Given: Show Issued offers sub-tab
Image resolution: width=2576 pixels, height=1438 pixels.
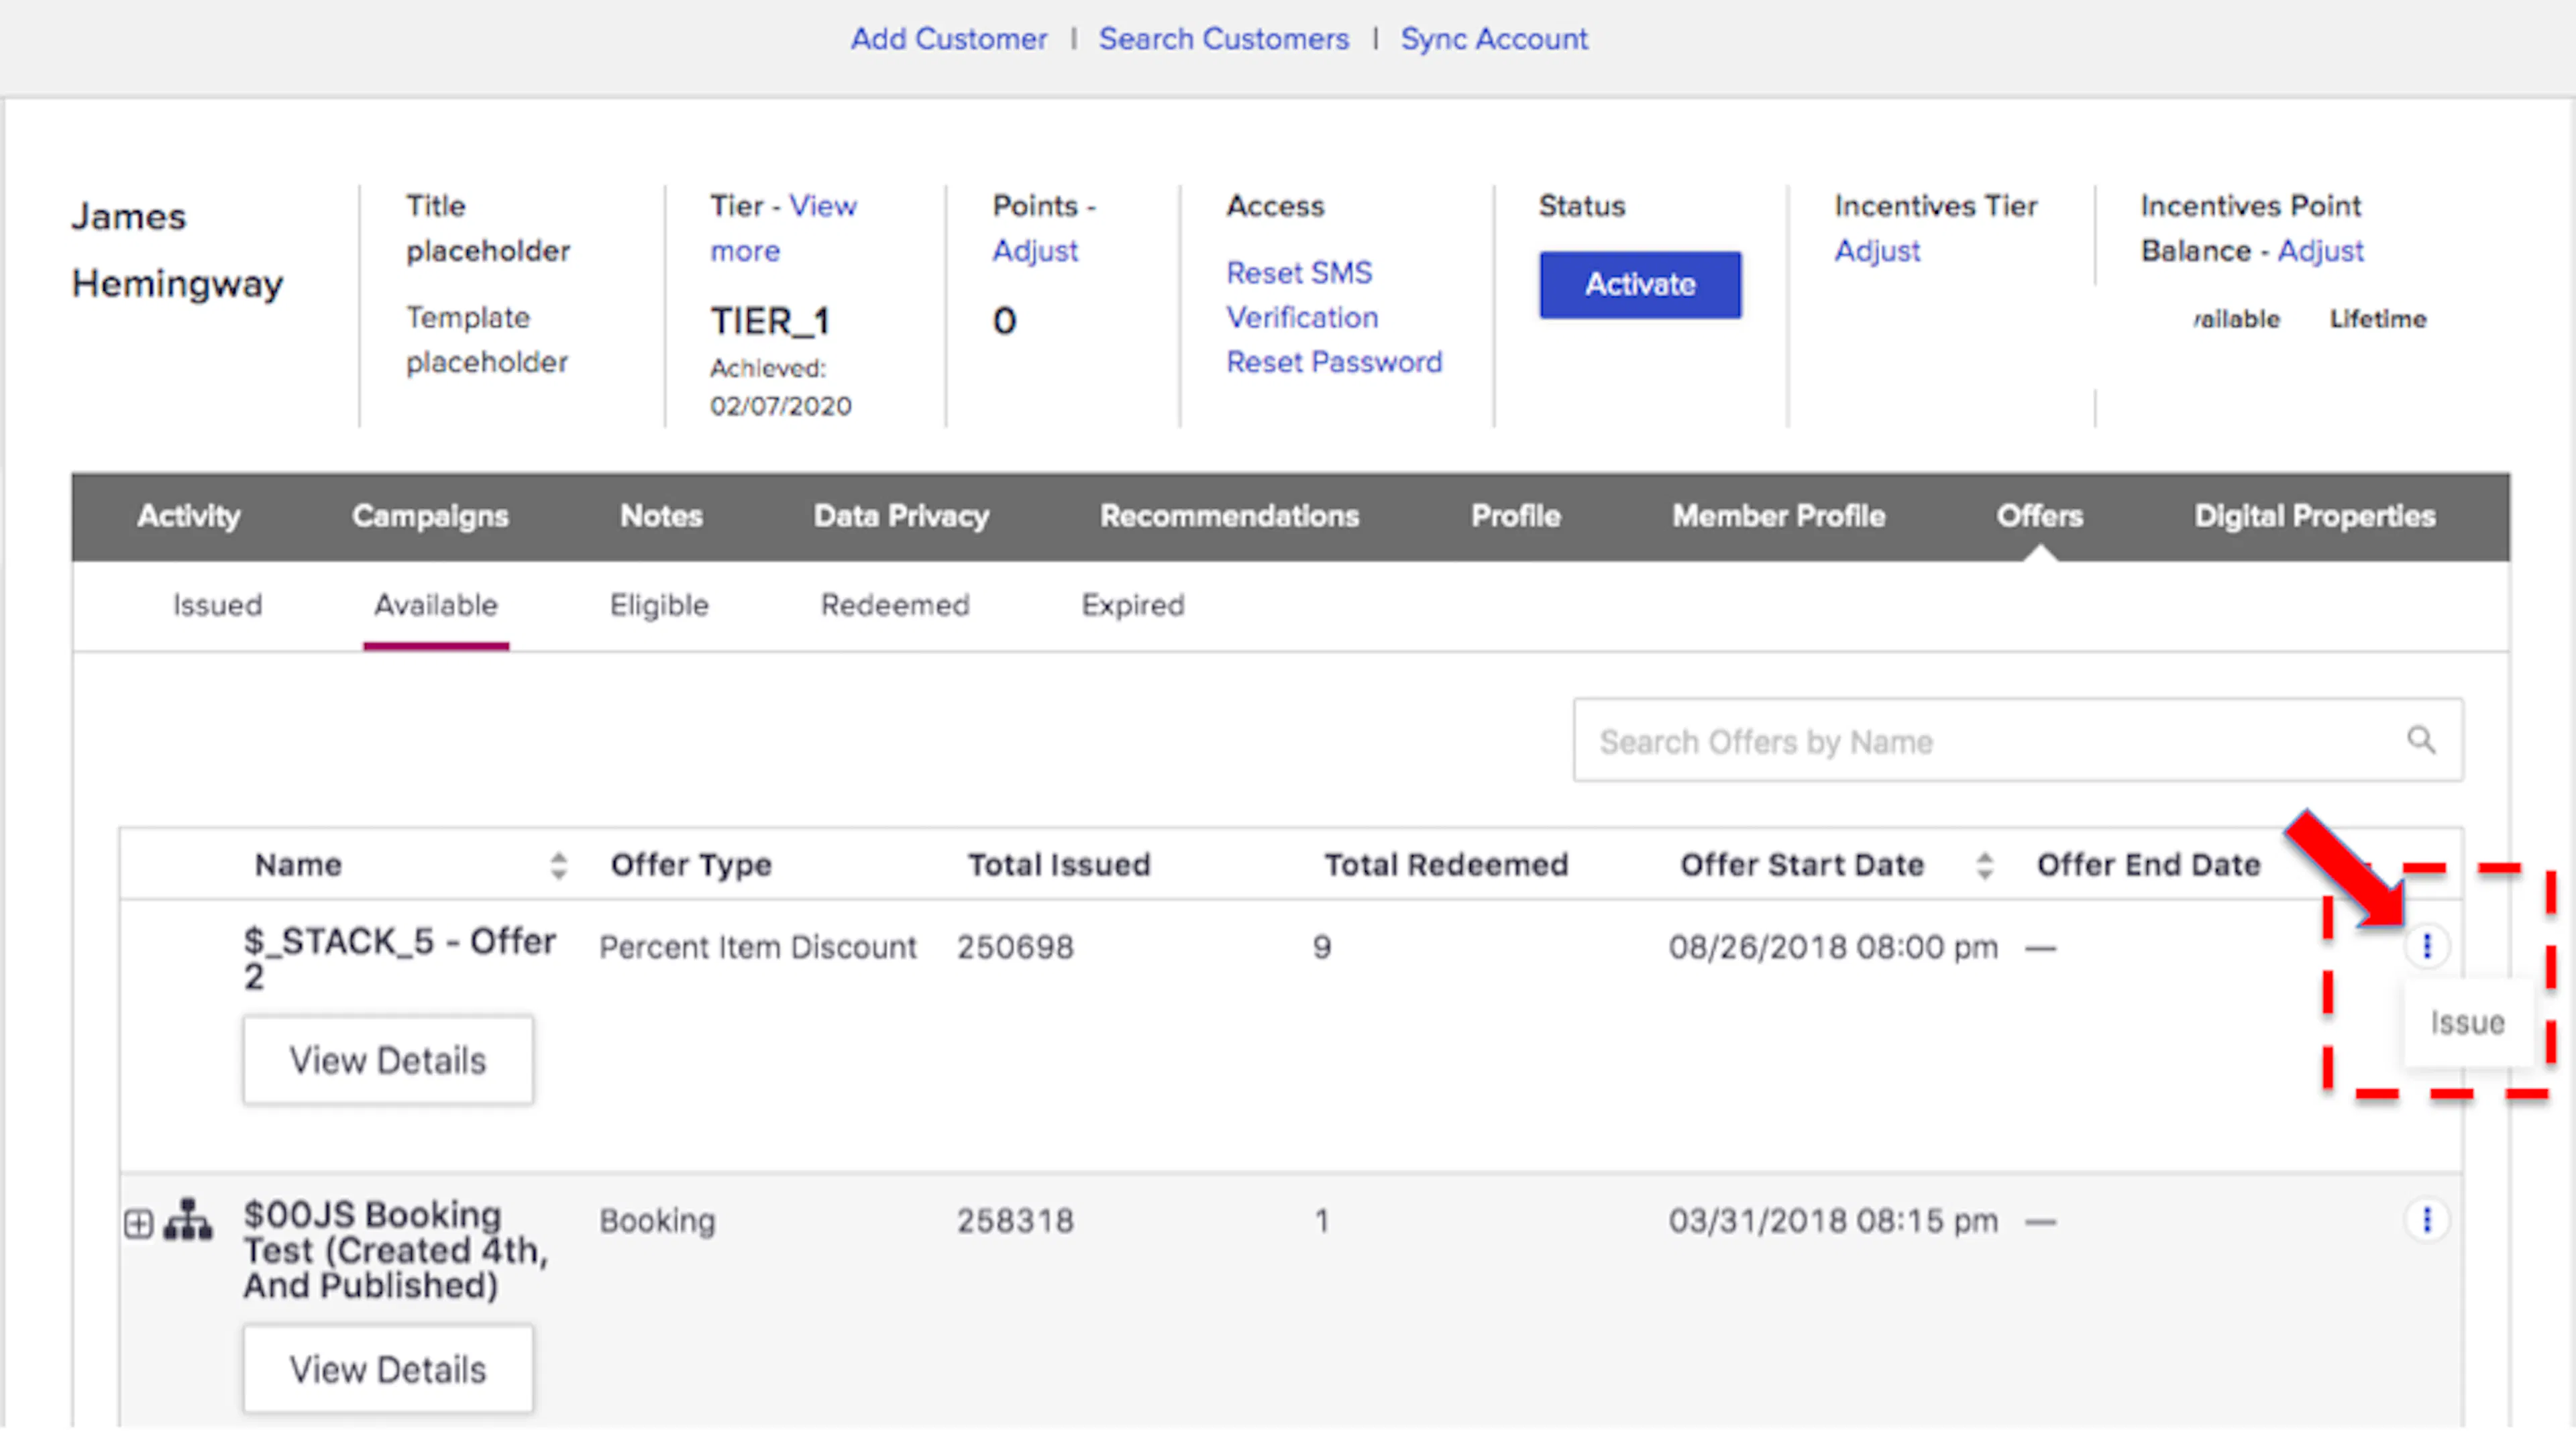Looking at the screenshot, I should (217, 605).
